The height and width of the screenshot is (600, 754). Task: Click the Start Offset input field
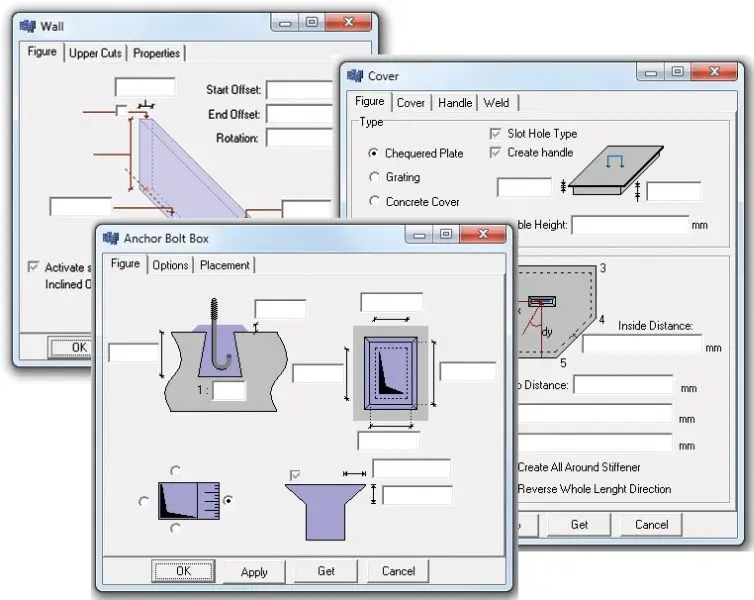(298, 90)
